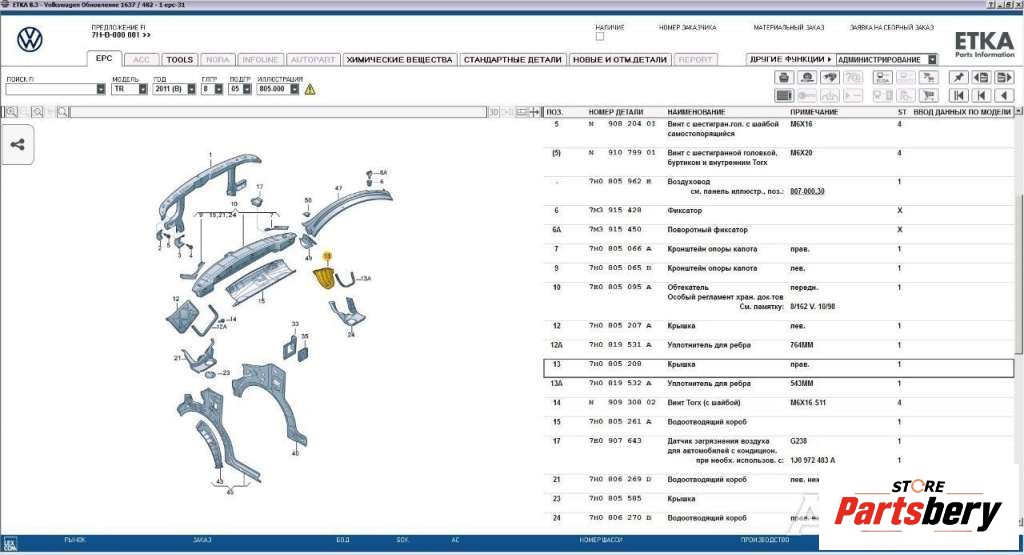Click the shopping cart order icon
Viewport: 1024px width, 555px height.
[x=931, y=95]
